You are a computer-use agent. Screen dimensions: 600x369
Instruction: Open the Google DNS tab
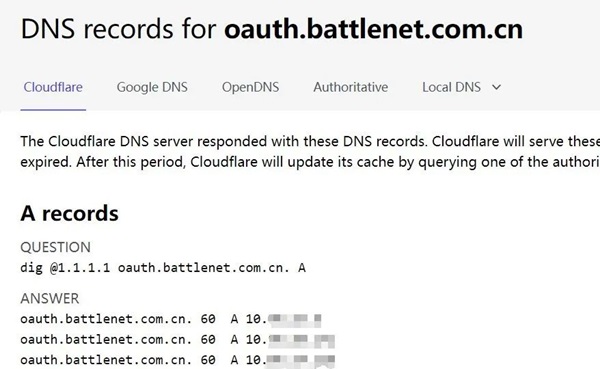point(152,87)
